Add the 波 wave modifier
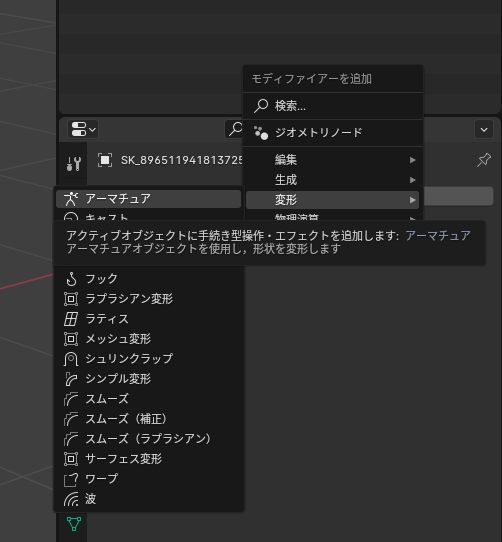Image resolution: width=502 pixels, height=542 pixels. click(149, 499)
